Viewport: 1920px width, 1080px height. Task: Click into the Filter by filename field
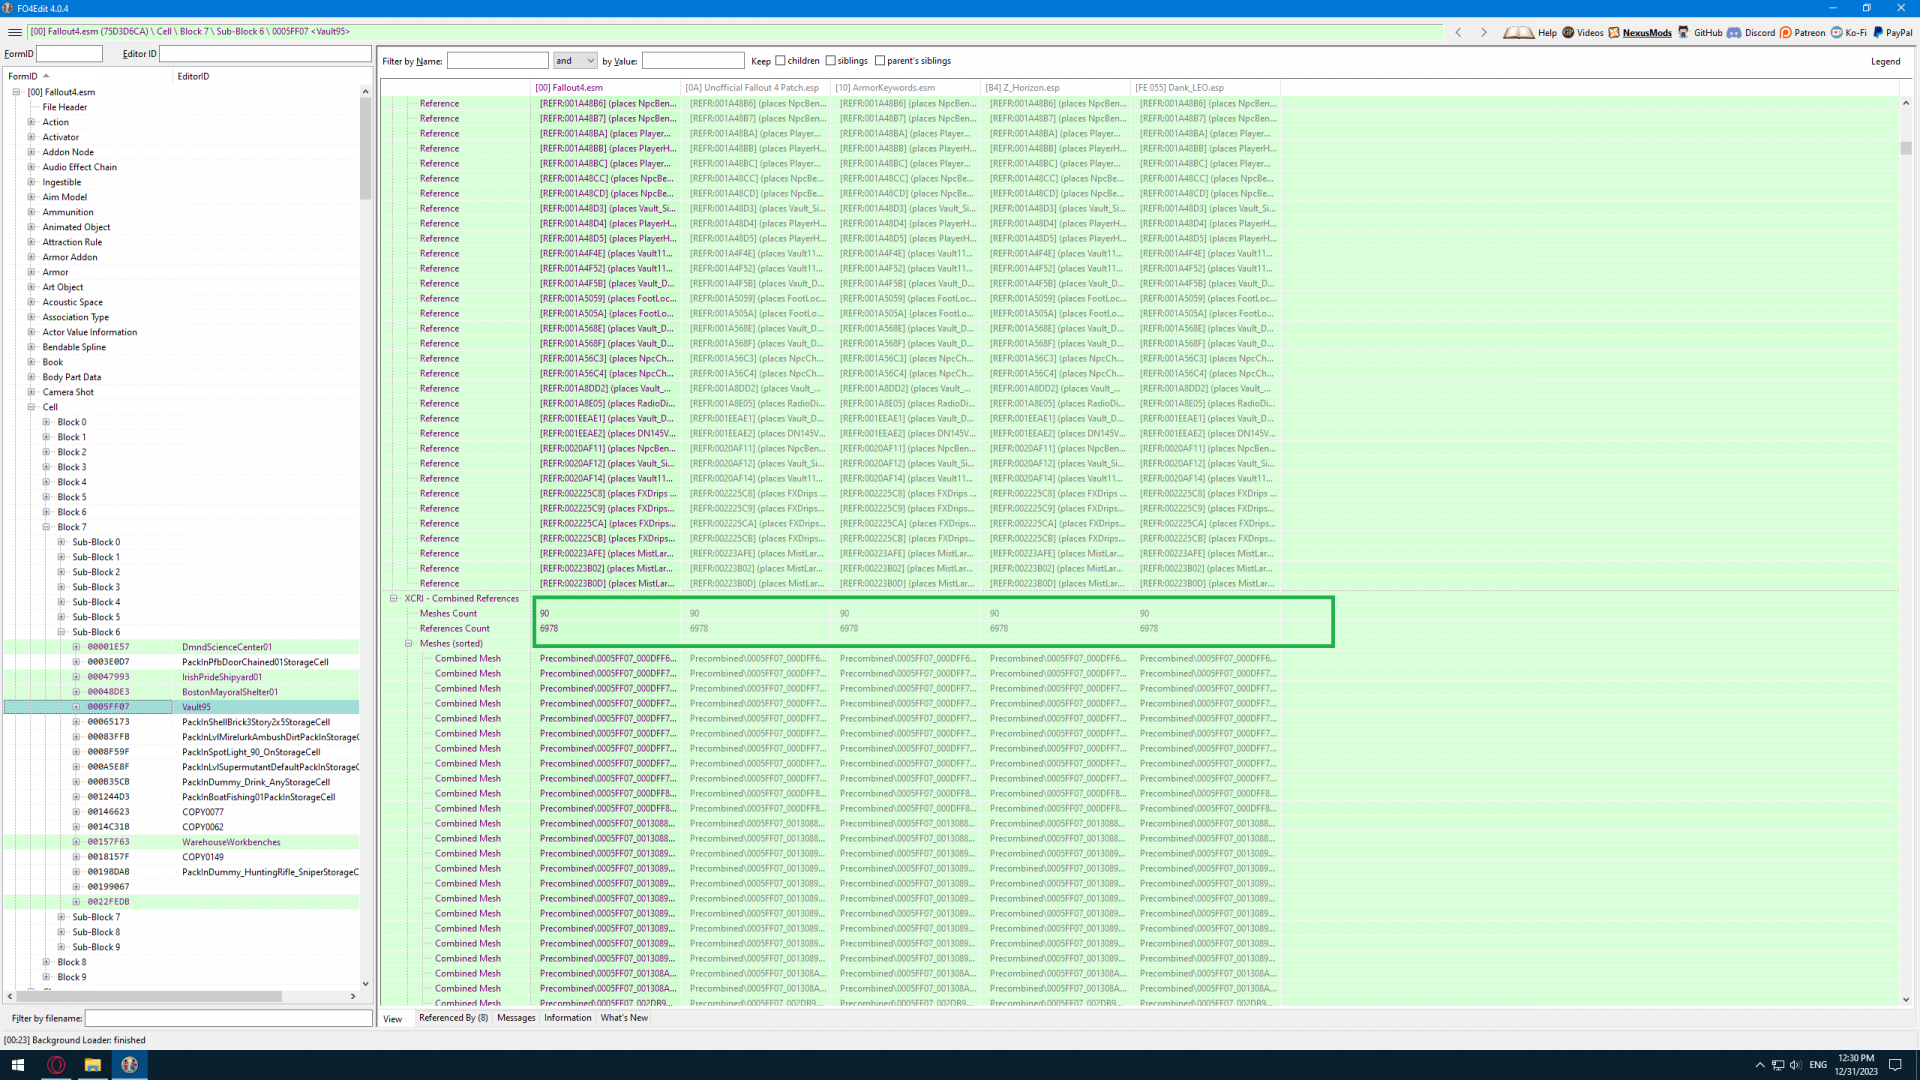click(228, 1018)
